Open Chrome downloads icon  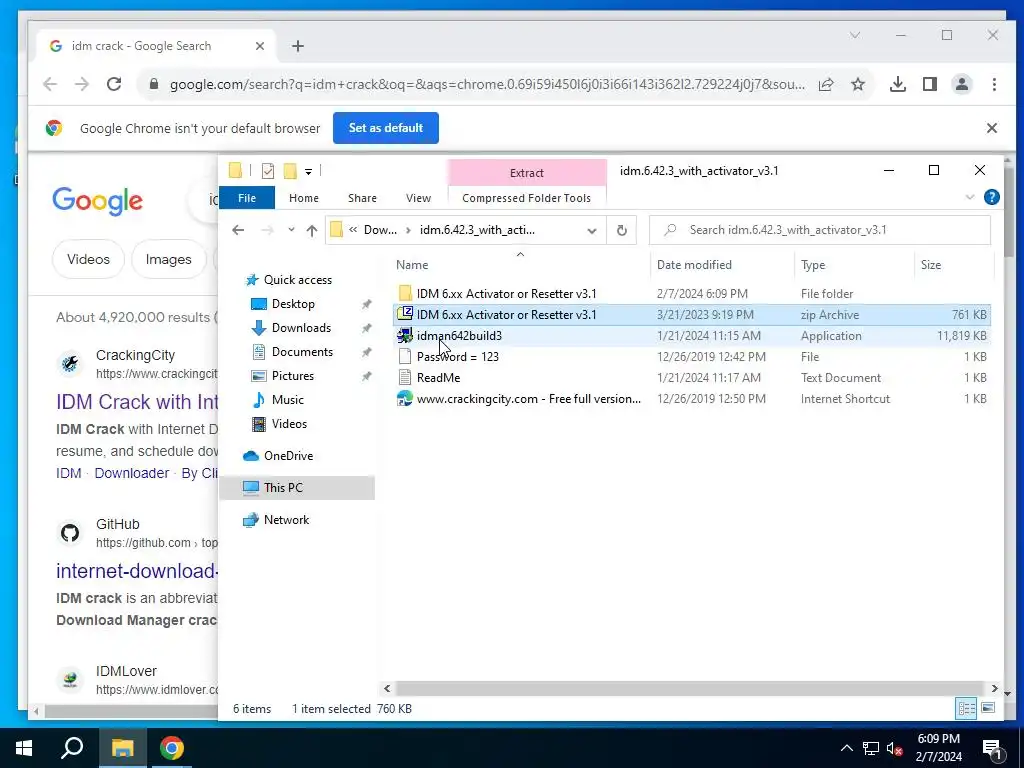[x=898, y=84]
